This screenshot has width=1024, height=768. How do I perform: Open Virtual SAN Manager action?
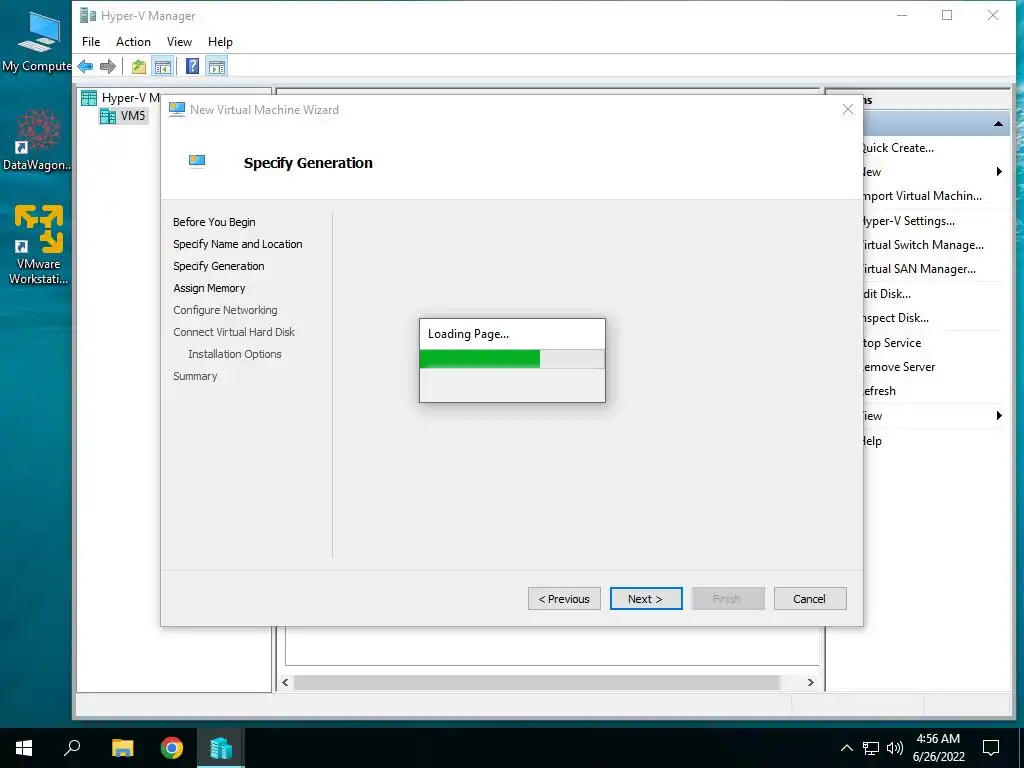[920, 269]
